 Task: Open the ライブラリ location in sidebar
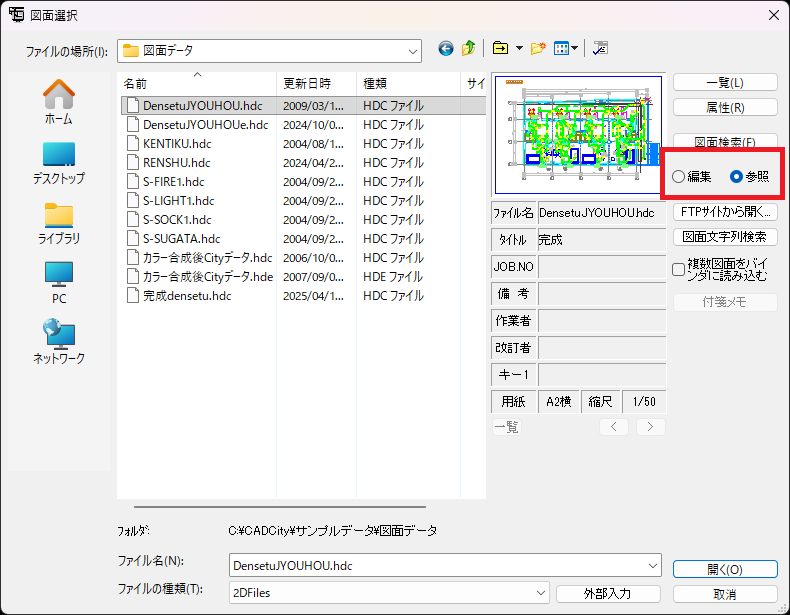tap(59, 224)
